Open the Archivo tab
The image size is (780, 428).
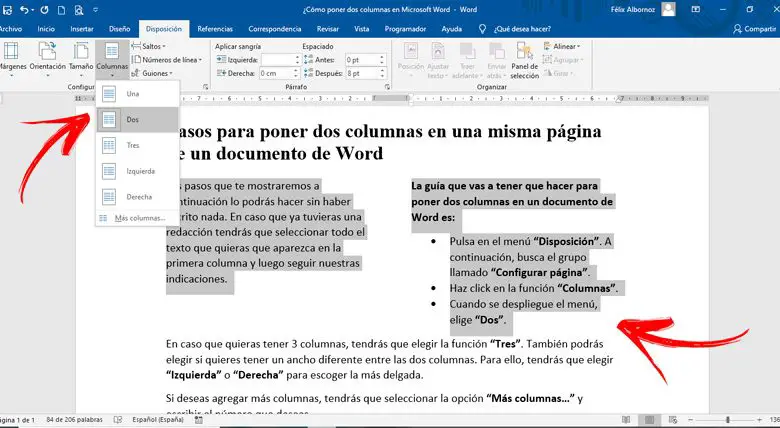pyautogui.click(x=10, y=29)
